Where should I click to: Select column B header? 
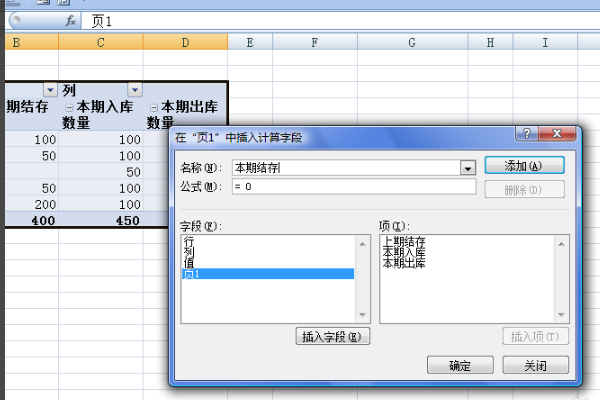click(x=32, y=42)
